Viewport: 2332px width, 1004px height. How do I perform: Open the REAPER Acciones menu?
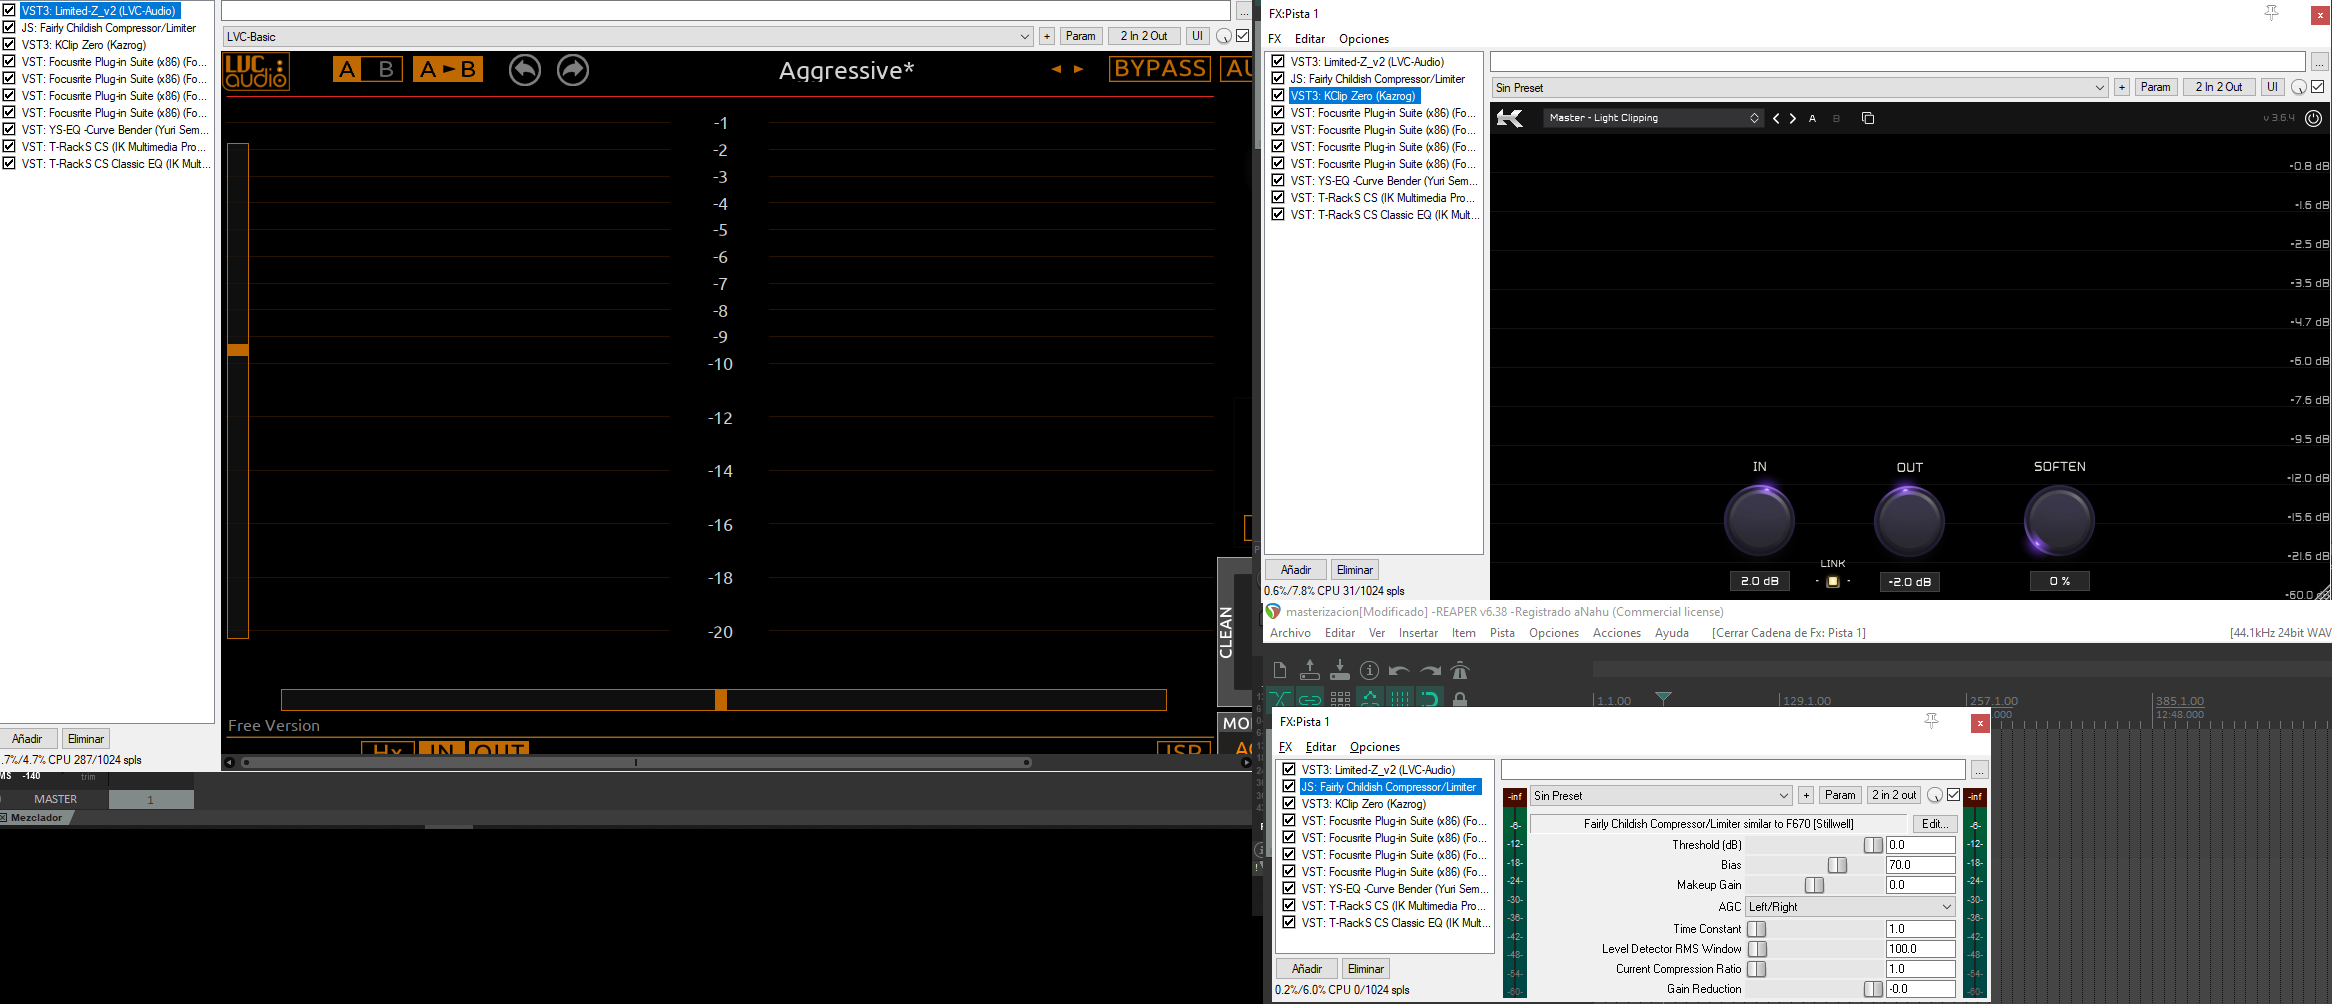click(1617, 633)
